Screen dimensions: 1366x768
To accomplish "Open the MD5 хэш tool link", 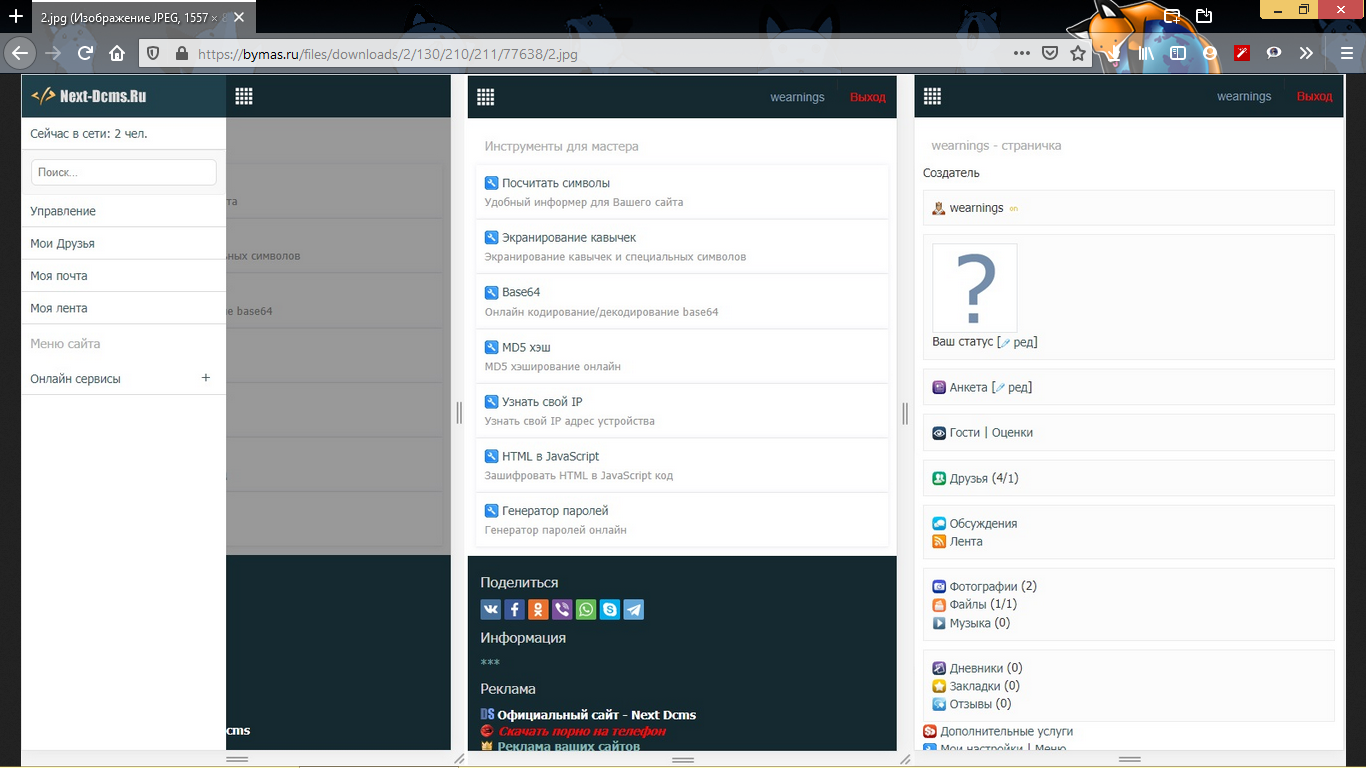I will coord(526,347).
